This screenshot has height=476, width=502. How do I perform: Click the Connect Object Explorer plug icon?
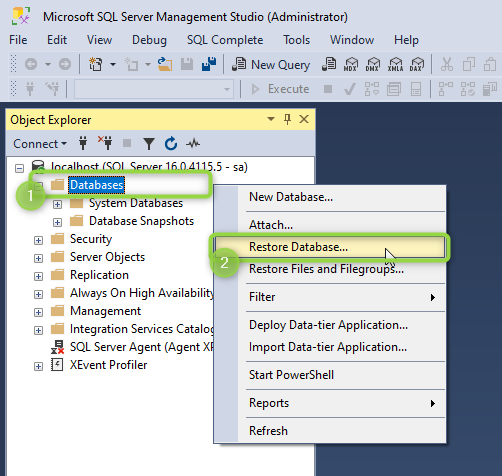coord(83,143)
